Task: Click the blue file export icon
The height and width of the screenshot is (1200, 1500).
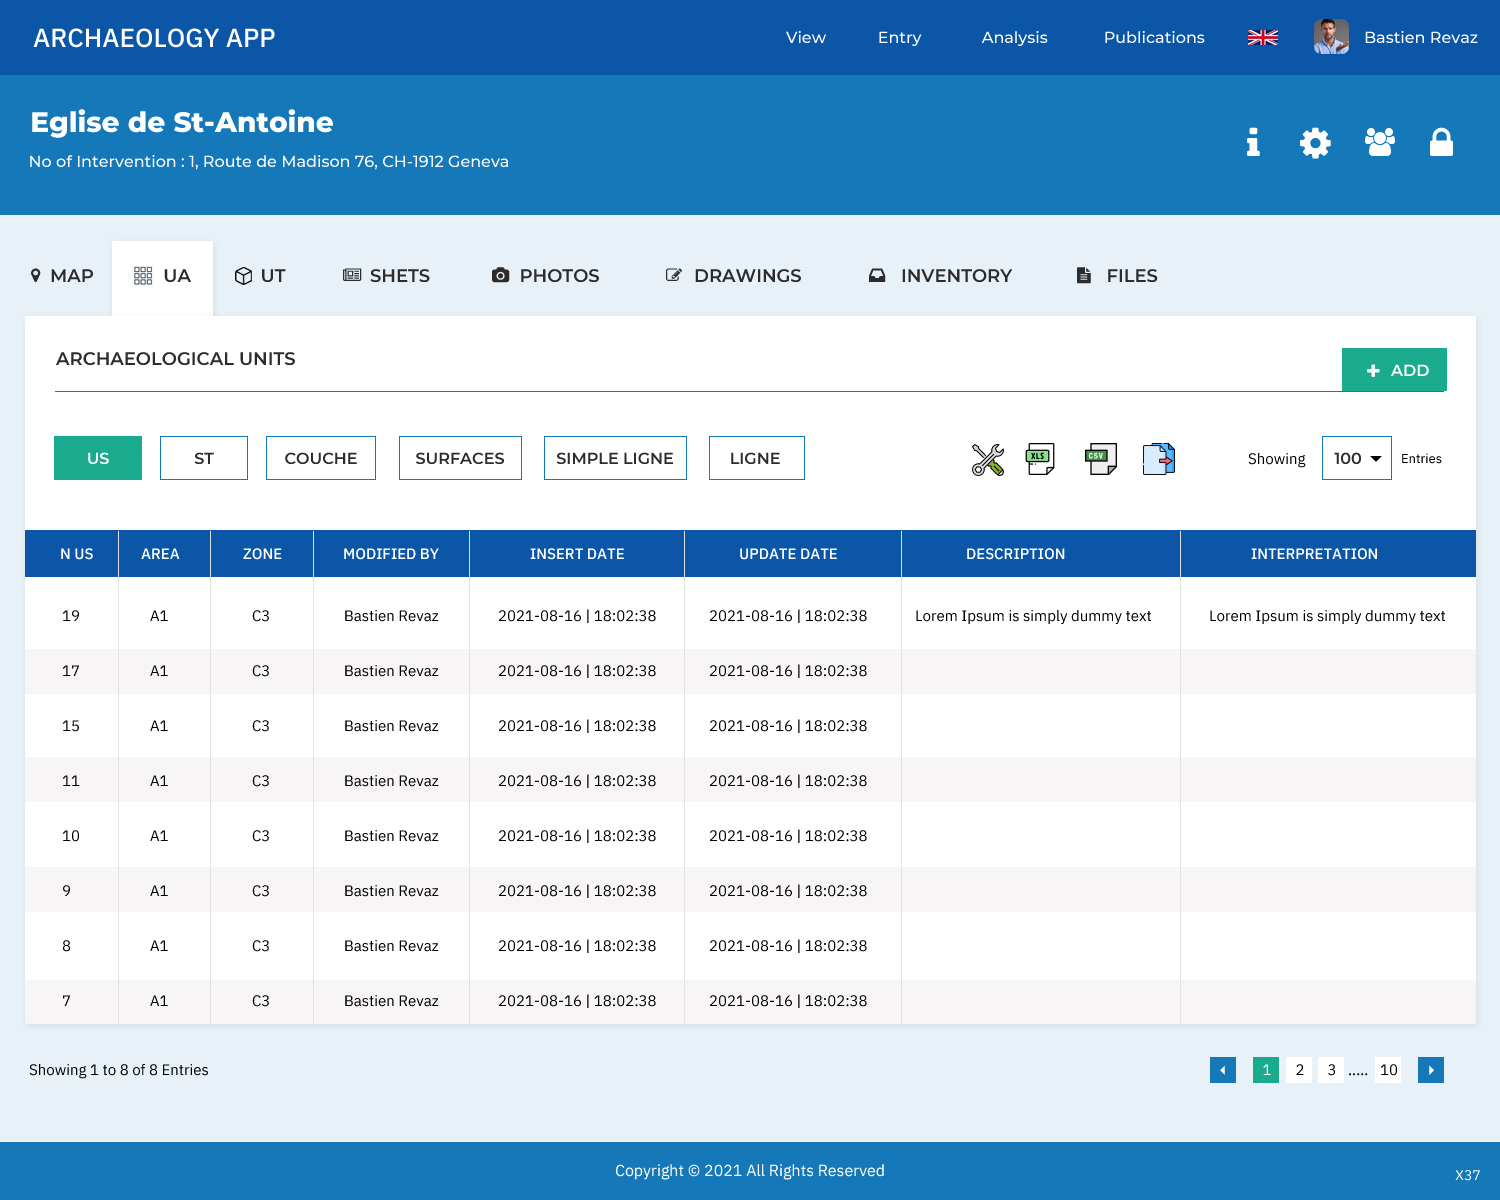Action: [1159, 459]
